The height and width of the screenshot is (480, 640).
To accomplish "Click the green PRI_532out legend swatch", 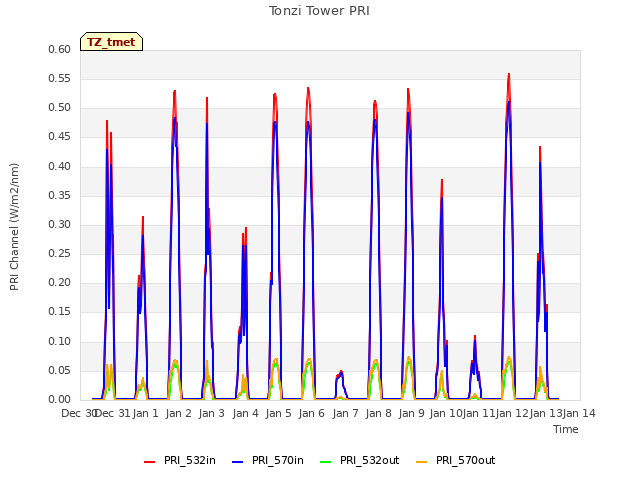I will coord(326,462).
